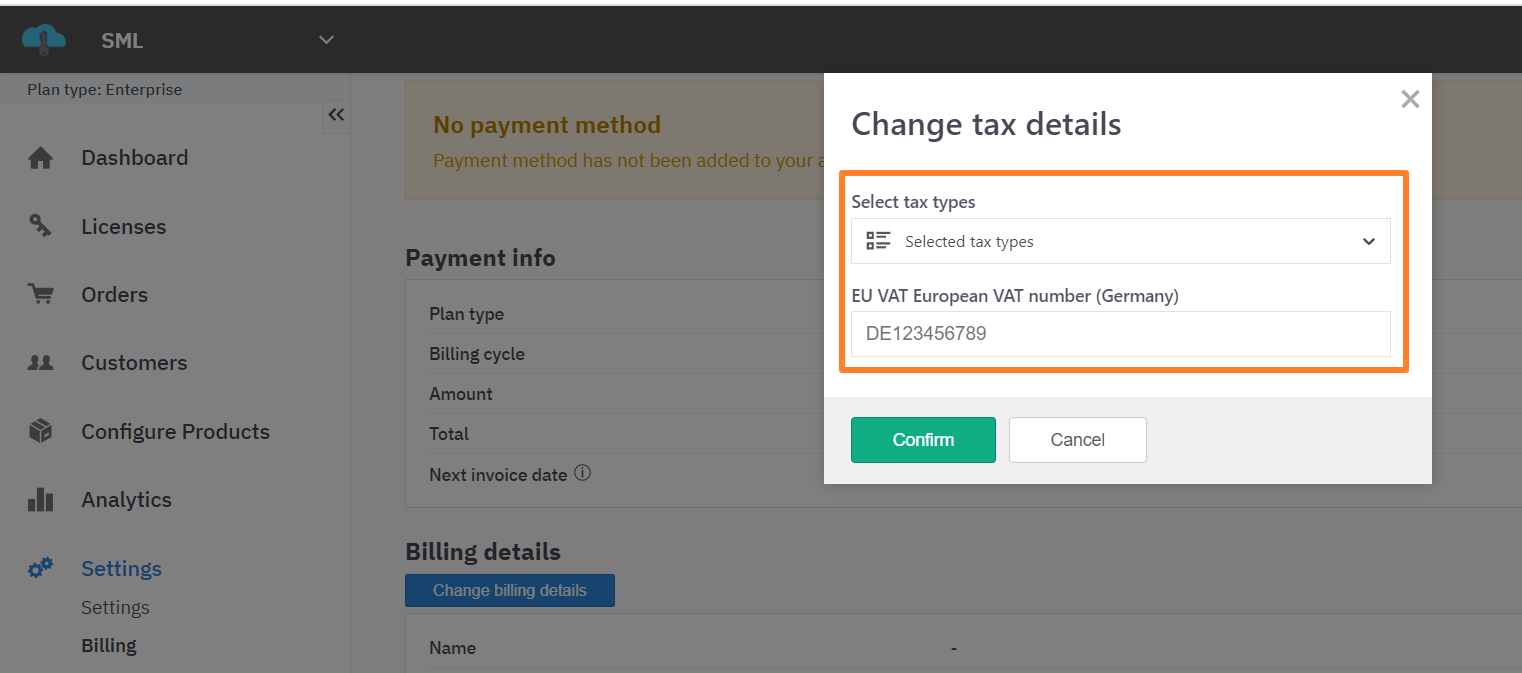Click the Configure Products box icon

point(40,432)
